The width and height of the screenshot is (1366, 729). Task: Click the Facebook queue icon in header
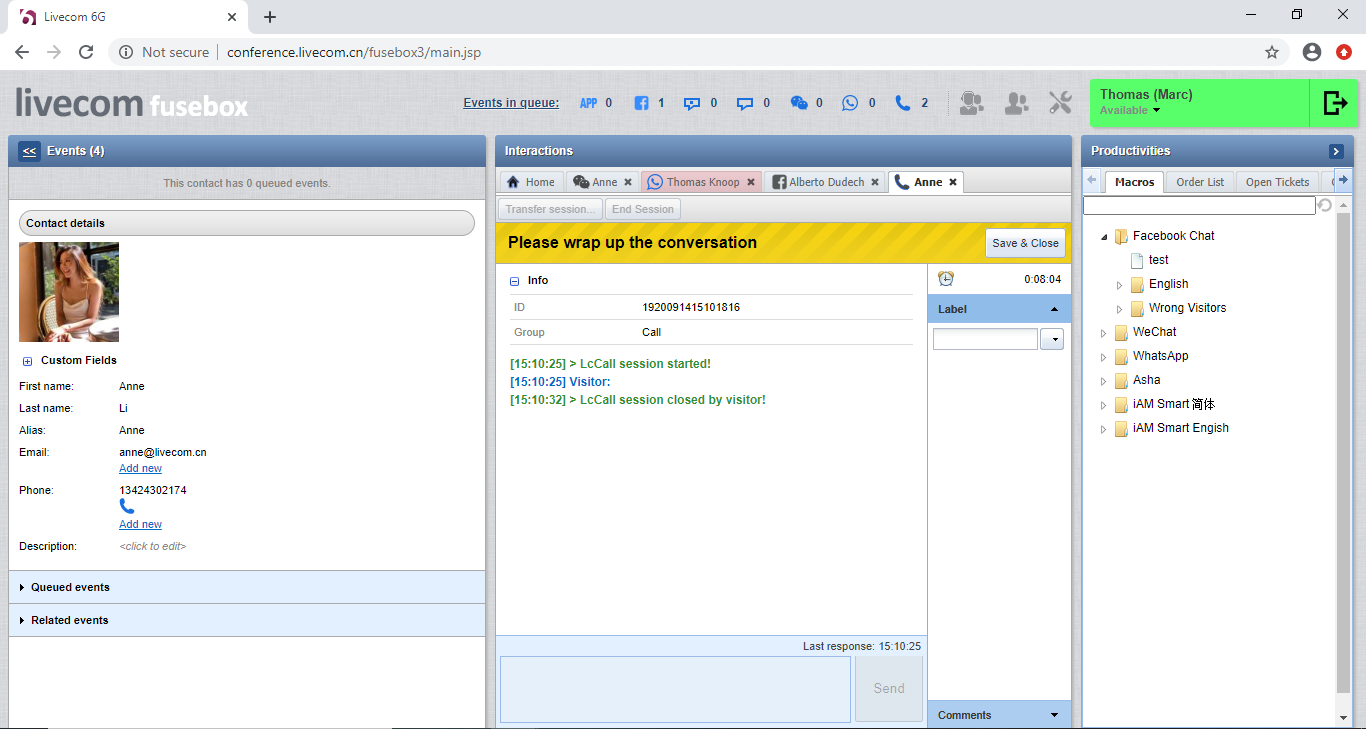tap(642, 103)
